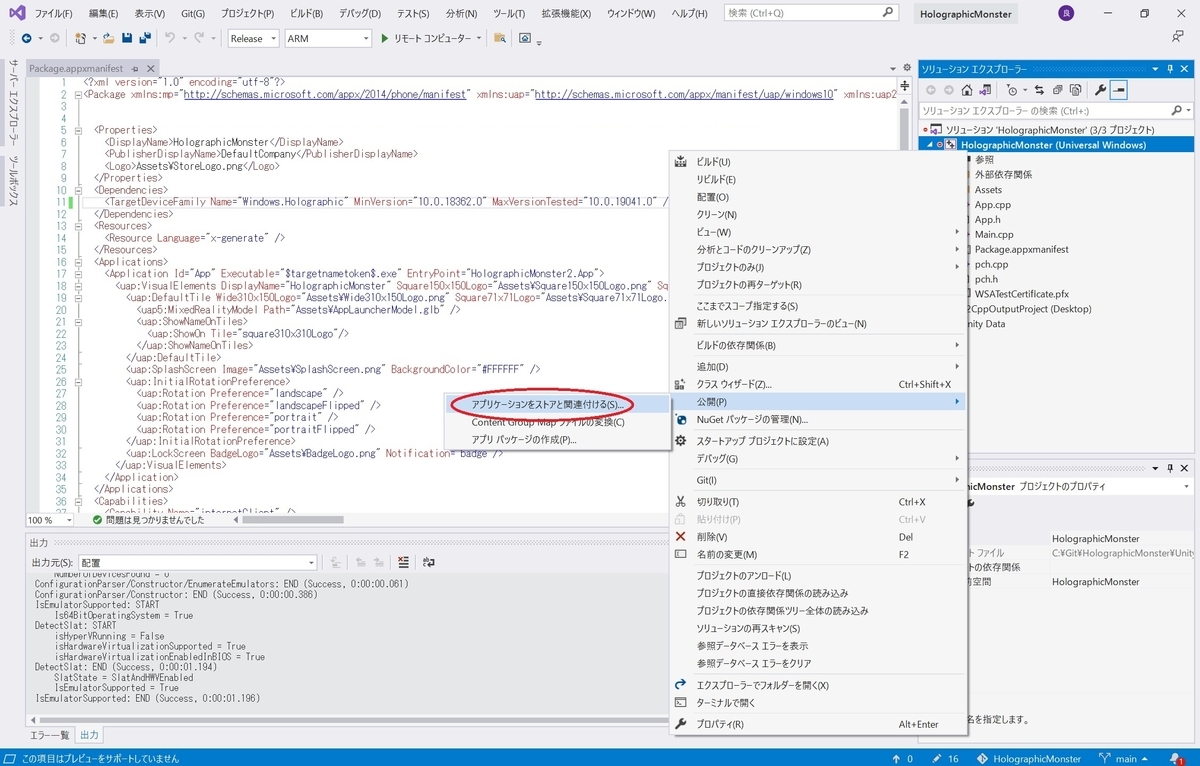Select the App.cpp file in Solution Explorer
The height and width of the screenshot is (766, 1200).
(x=994, y=204)
